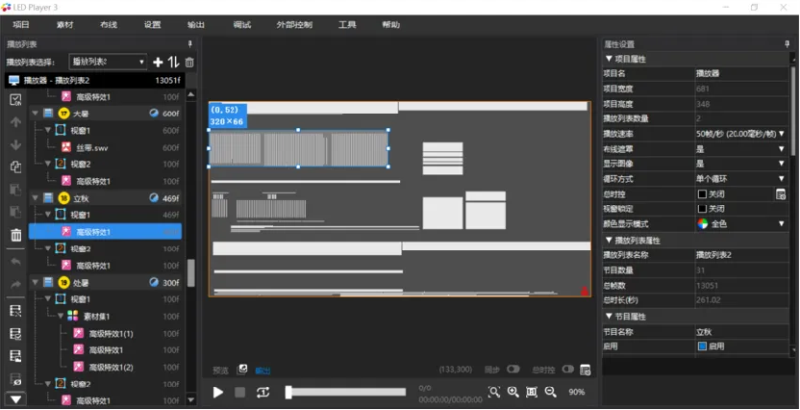The height and width of the screenshot is (410, 800).
Task: Collapse the 项目属性 section
Action: (x=609, y=59)
